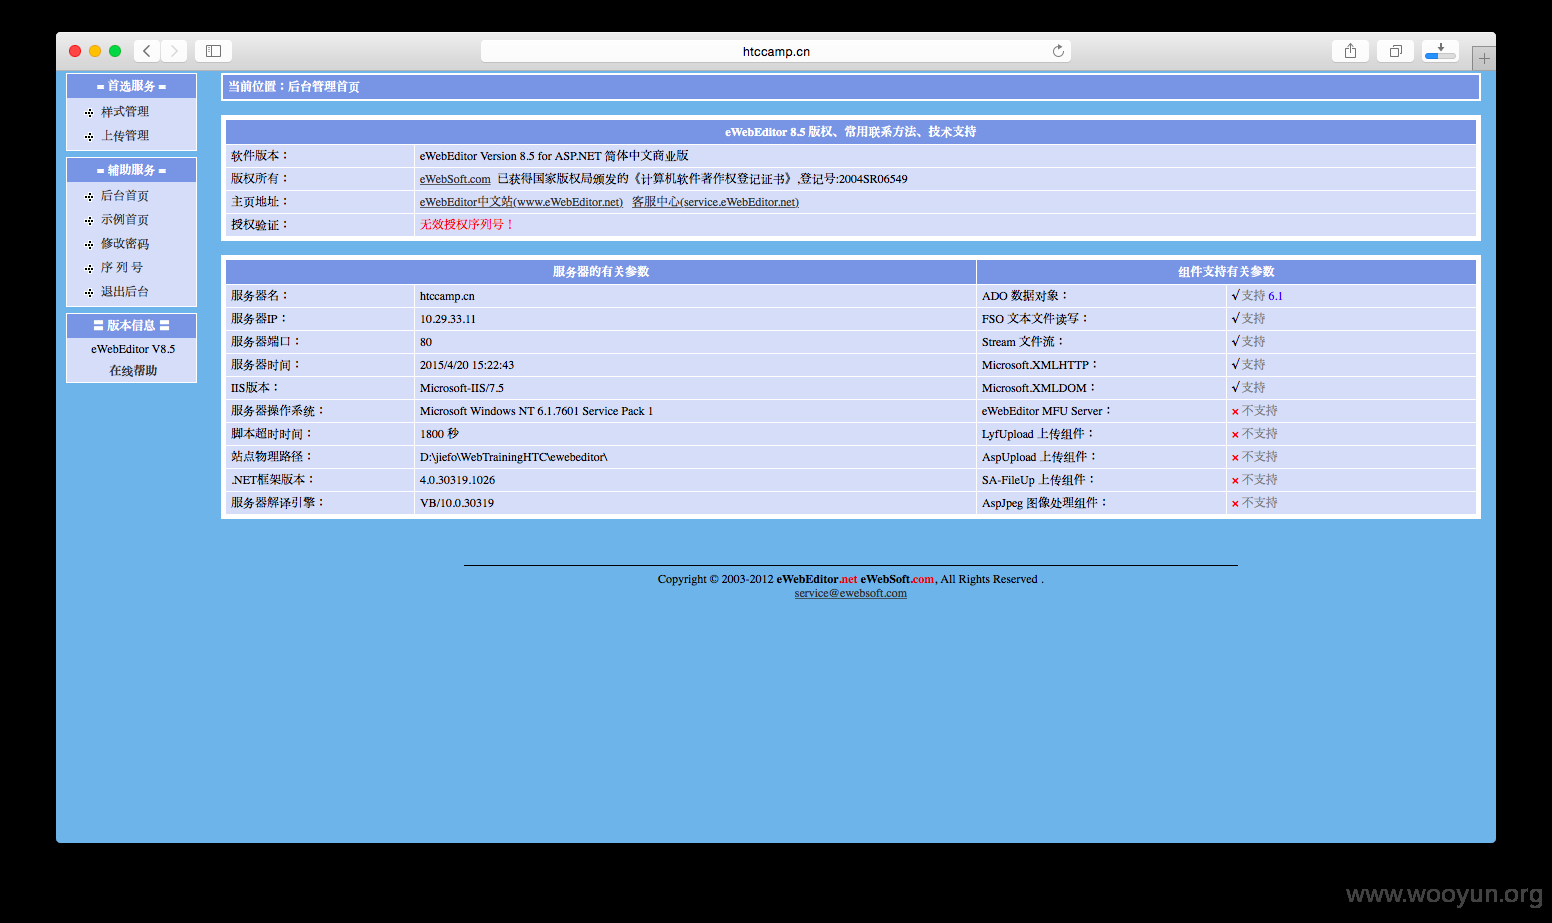Screen dimensions: 1552x923
Task: Click the 辅助服务 section header
Action: pyautogui.click(x=131, y=170)
